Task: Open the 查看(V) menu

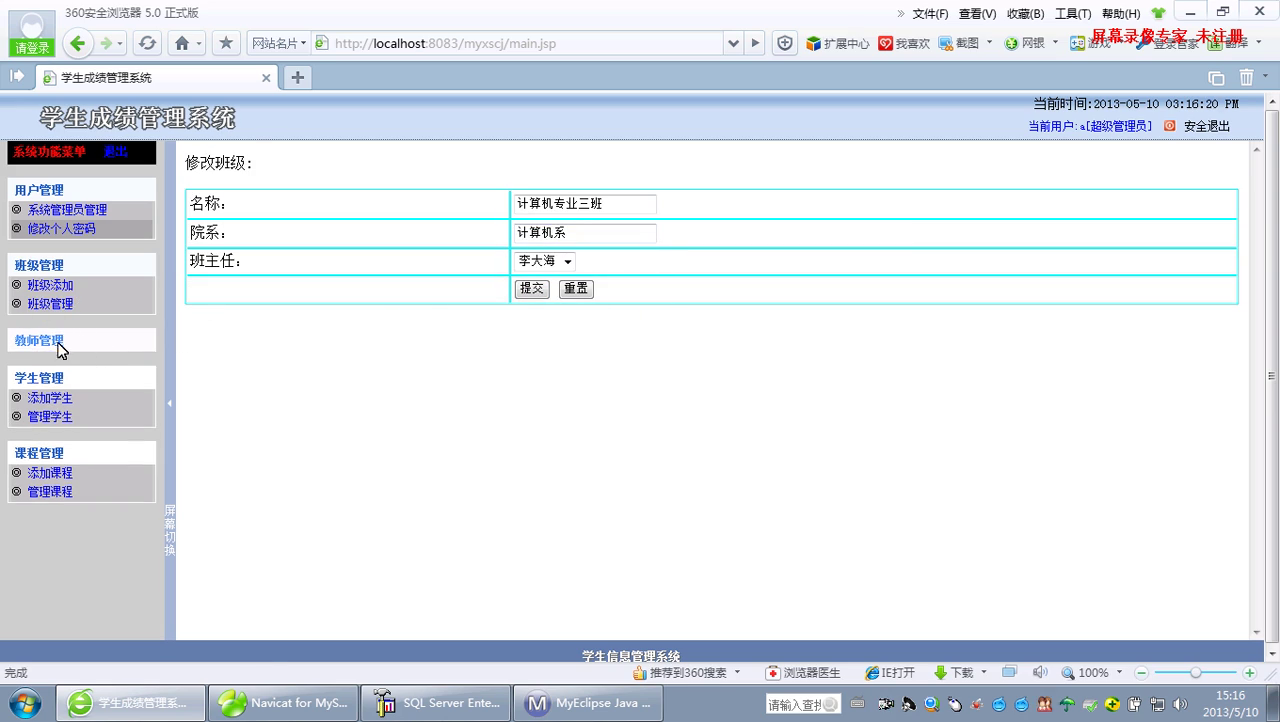Action: coord(977,13)
